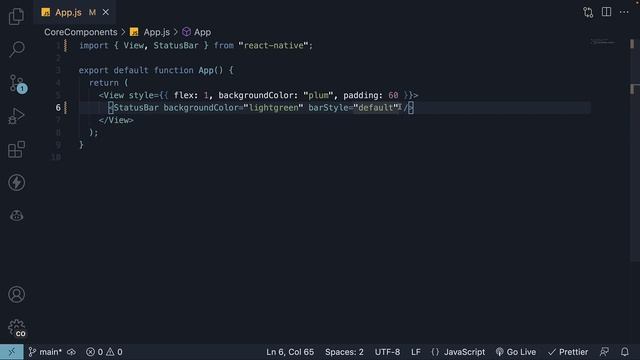The width and height of the screenshot is (640, 360).
Task: Split the editor to the right
Action: tap(607, 12)
